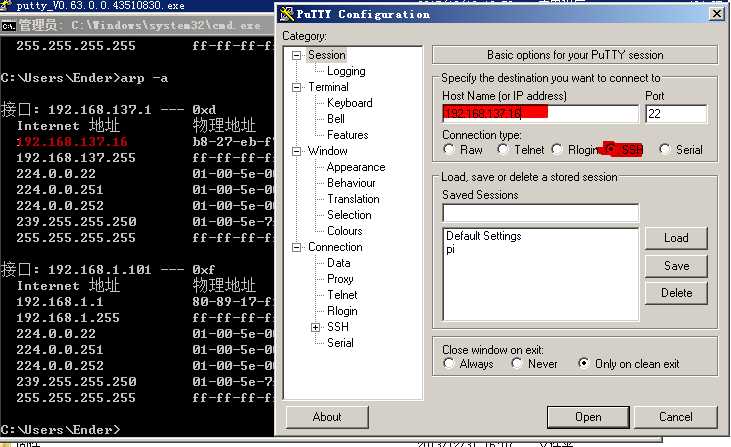Click the putty_V0.63 window title bar
Viewport: 731px width, 447px height.
(137, 6)
